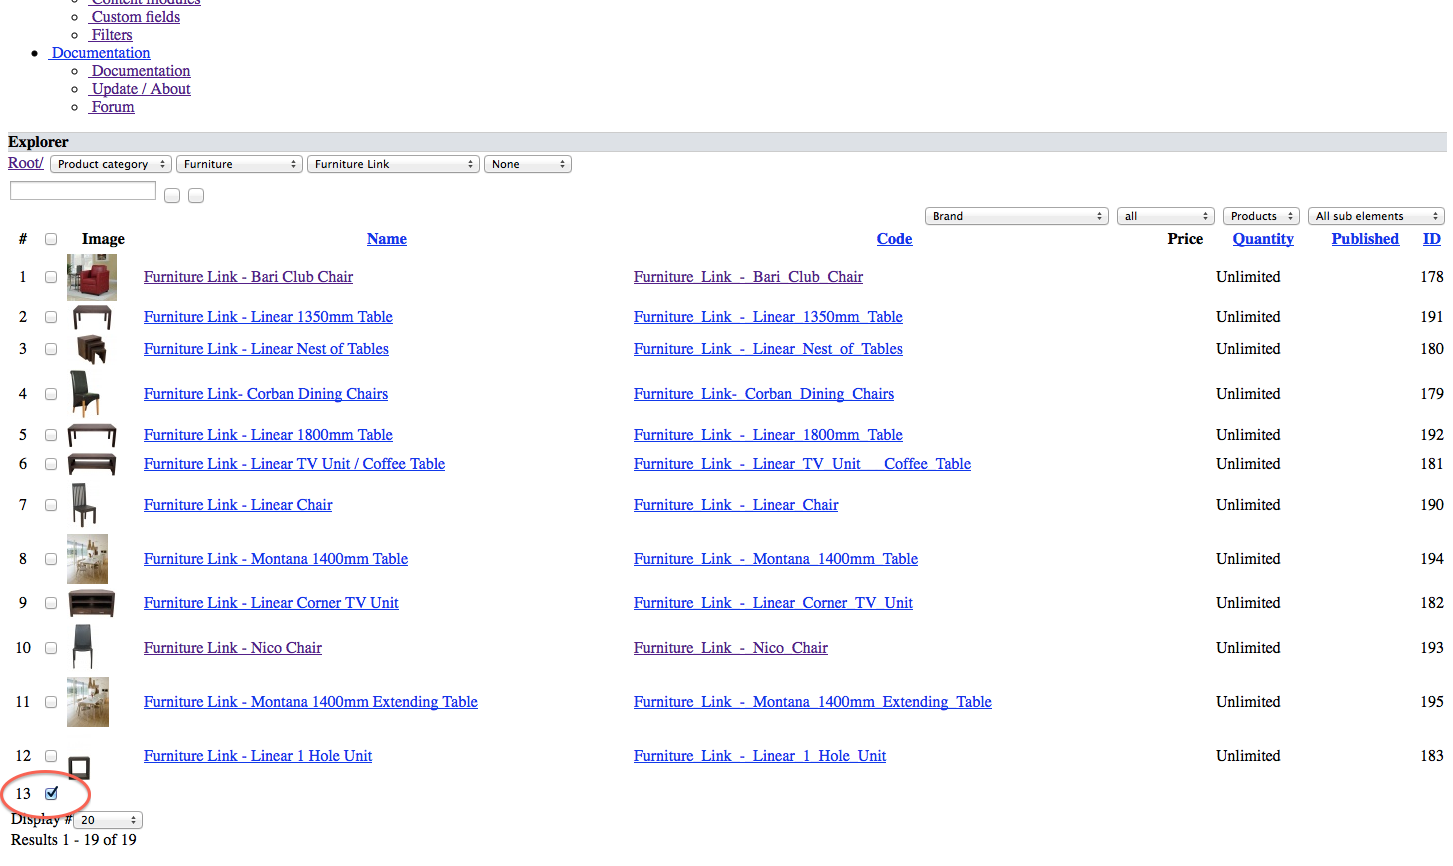The width and height of the screenshot is (1453, 866).
Task: Sort the table by the Name column
Action: [x=387, y=239]
